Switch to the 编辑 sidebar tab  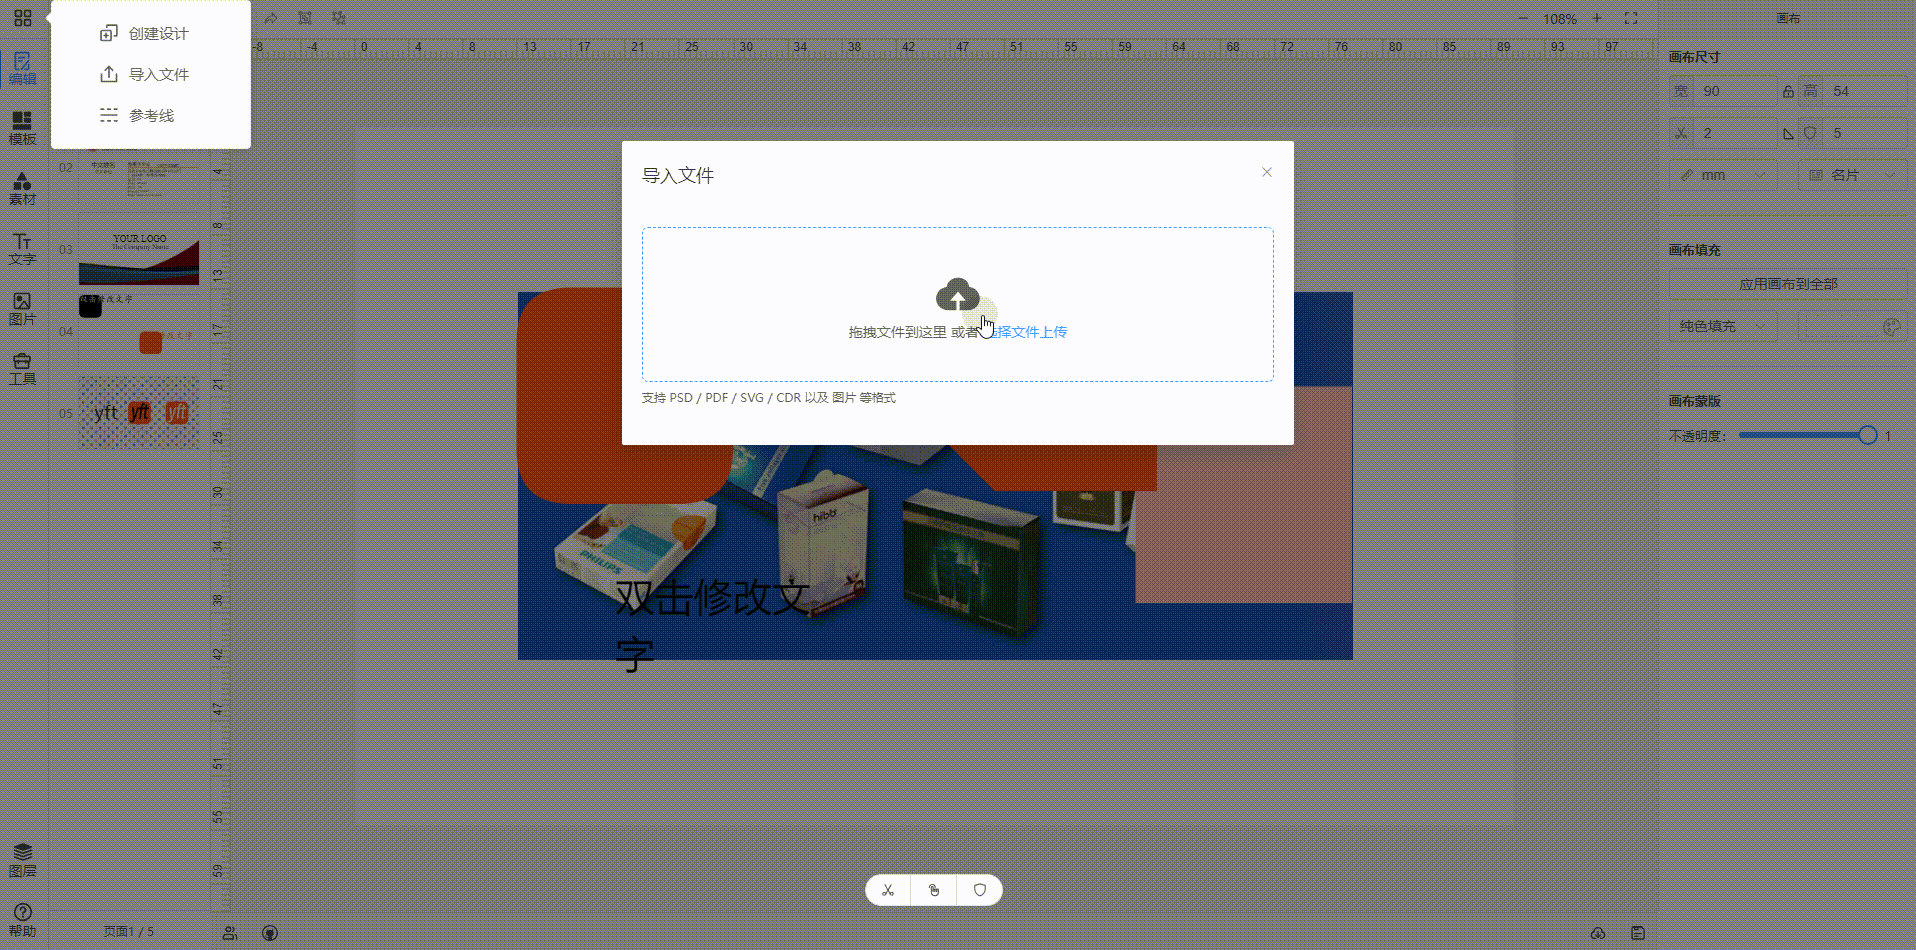(22, 68)
